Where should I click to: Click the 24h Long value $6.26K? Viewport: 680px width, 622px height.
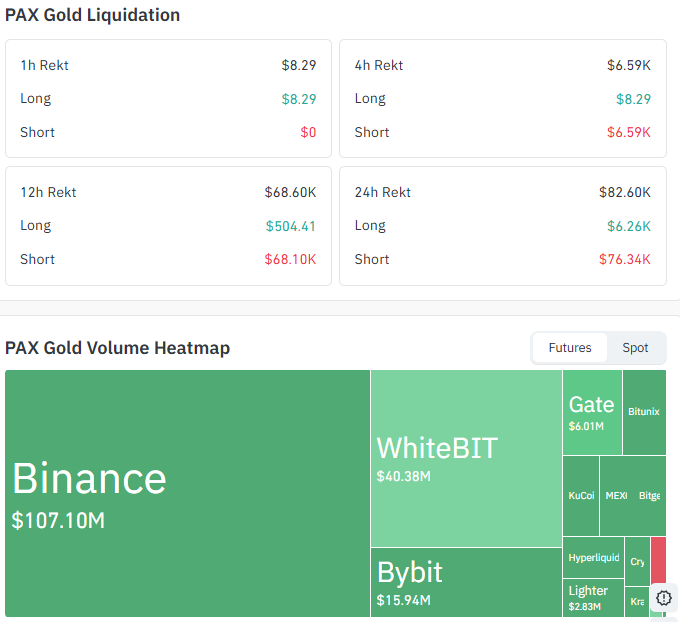click(628, 226)
